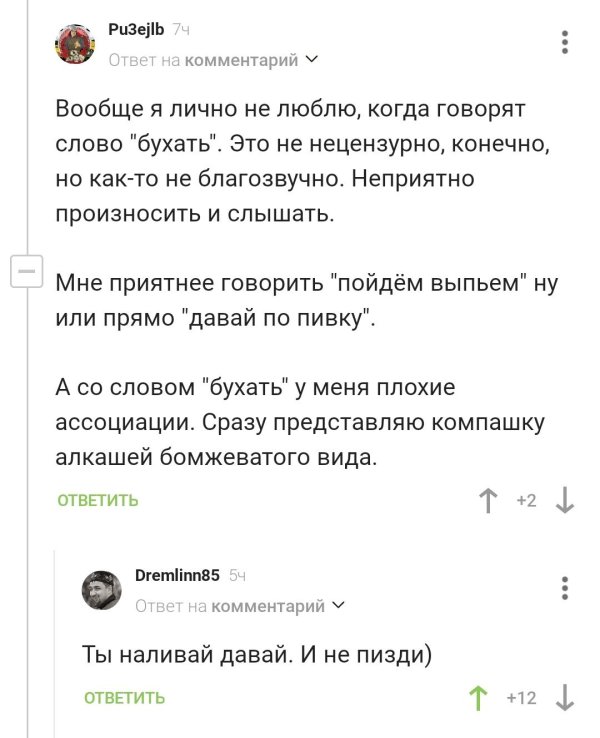Screen dimensions: 600x738
Task: Click ОТВЕТИТЬ under Pu3ejlb's comment
Action: coord(98,500)
